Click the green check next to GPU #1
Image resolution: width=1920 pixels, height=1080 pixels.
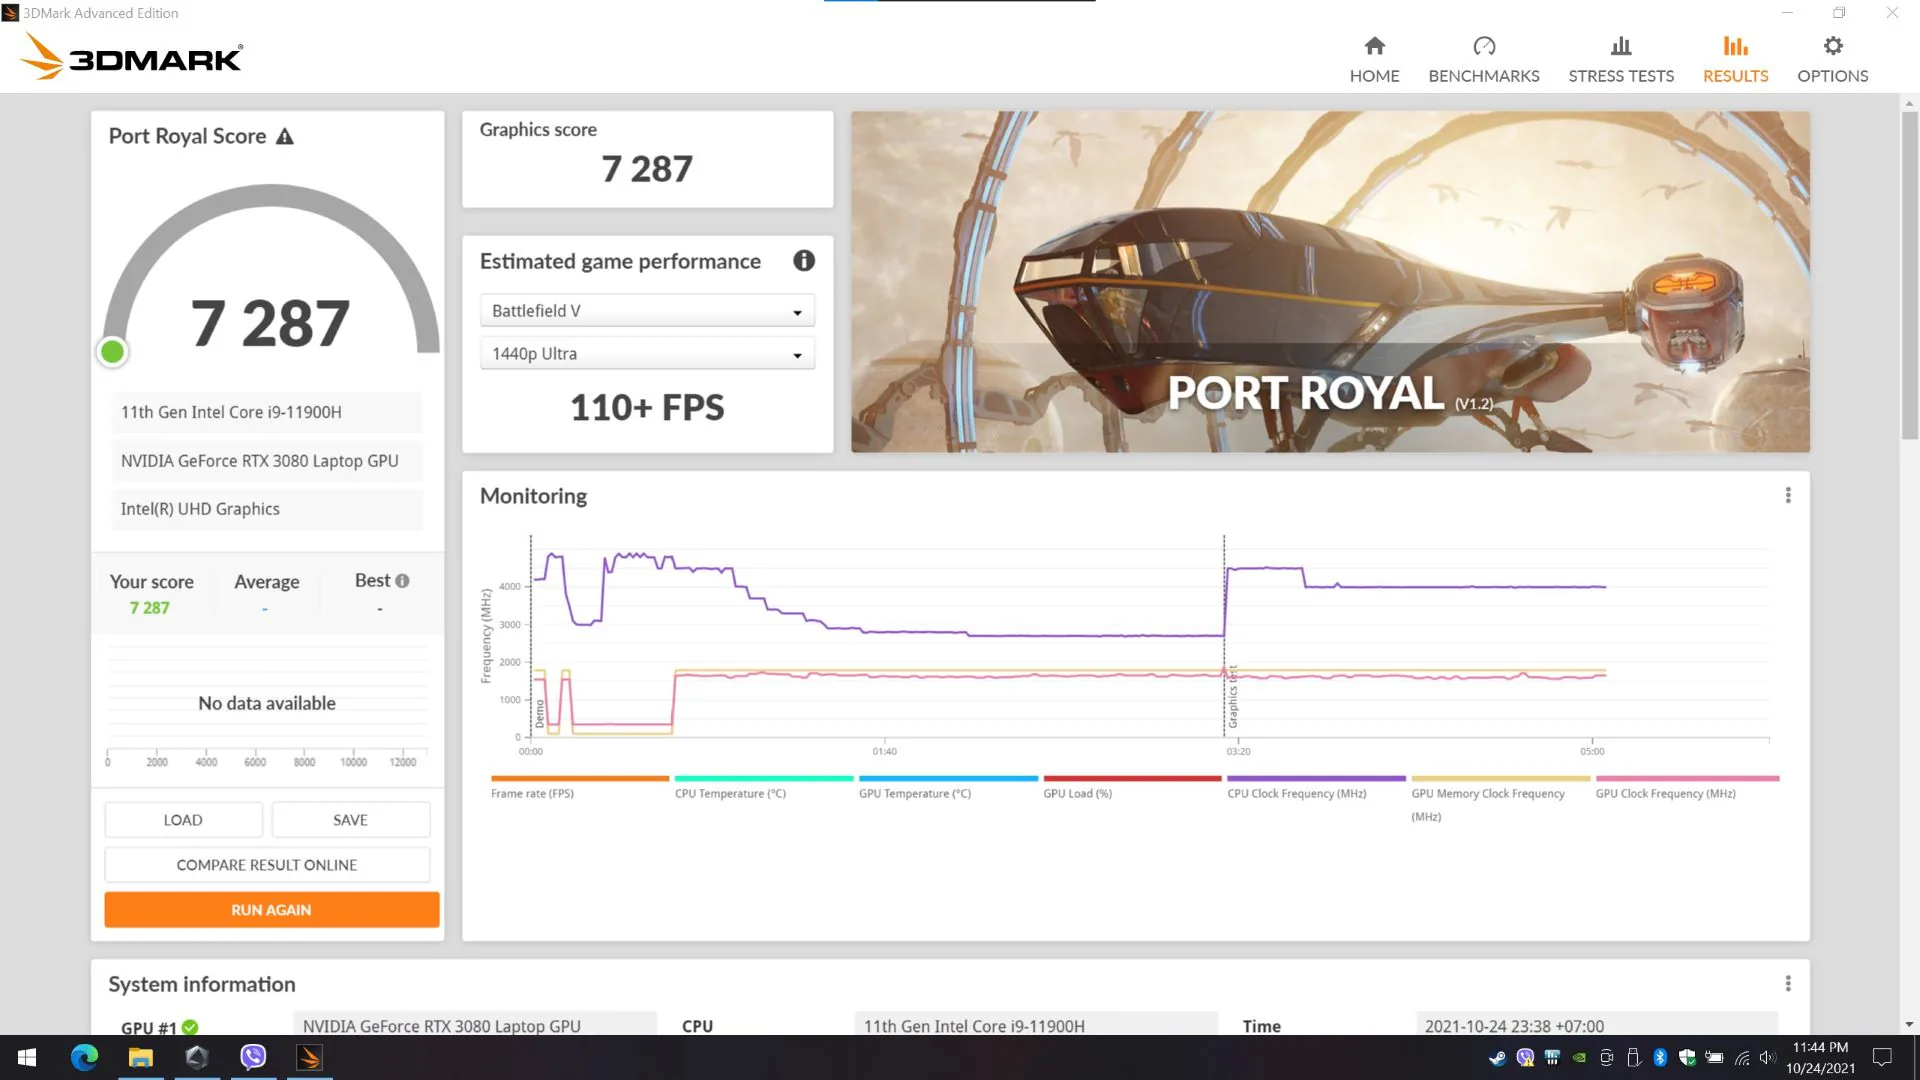190,1027
